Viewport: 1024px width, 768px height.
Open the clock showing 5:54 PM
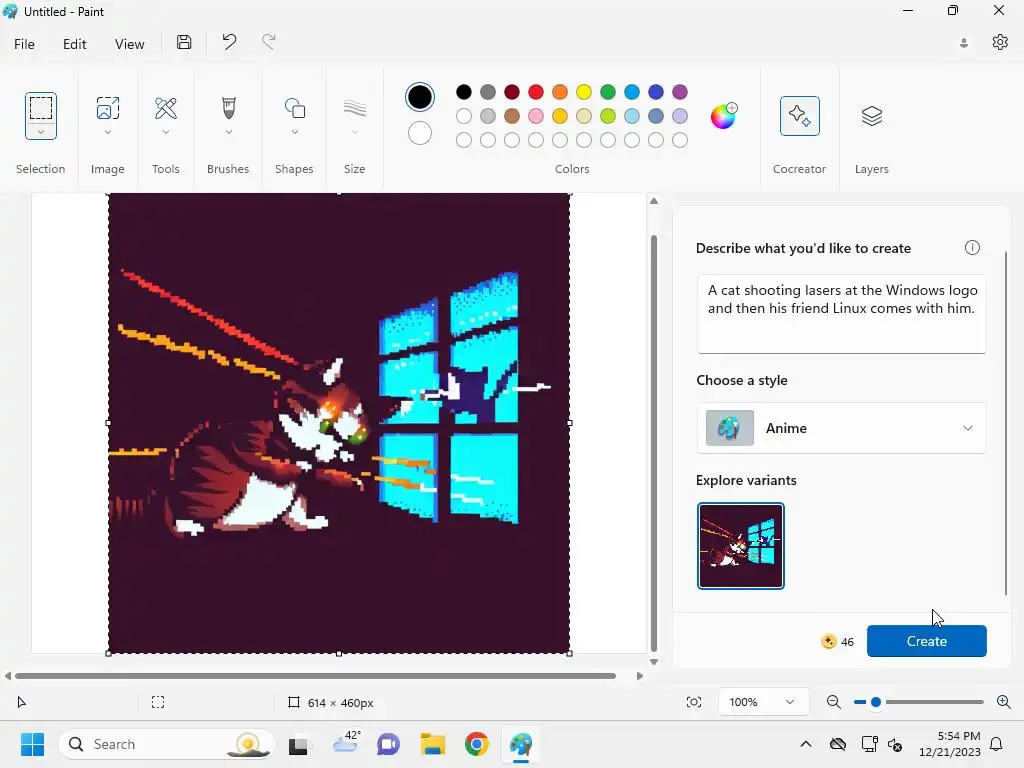pyautogui.click(x=950, y=744)
